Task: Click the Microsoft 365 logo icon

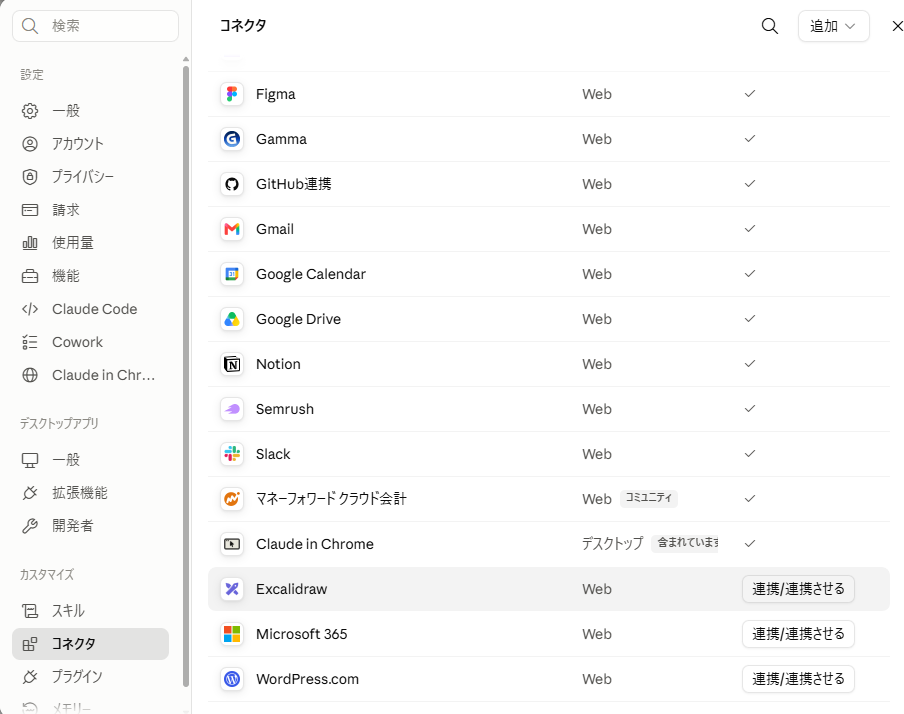Action: click(232, 634)
